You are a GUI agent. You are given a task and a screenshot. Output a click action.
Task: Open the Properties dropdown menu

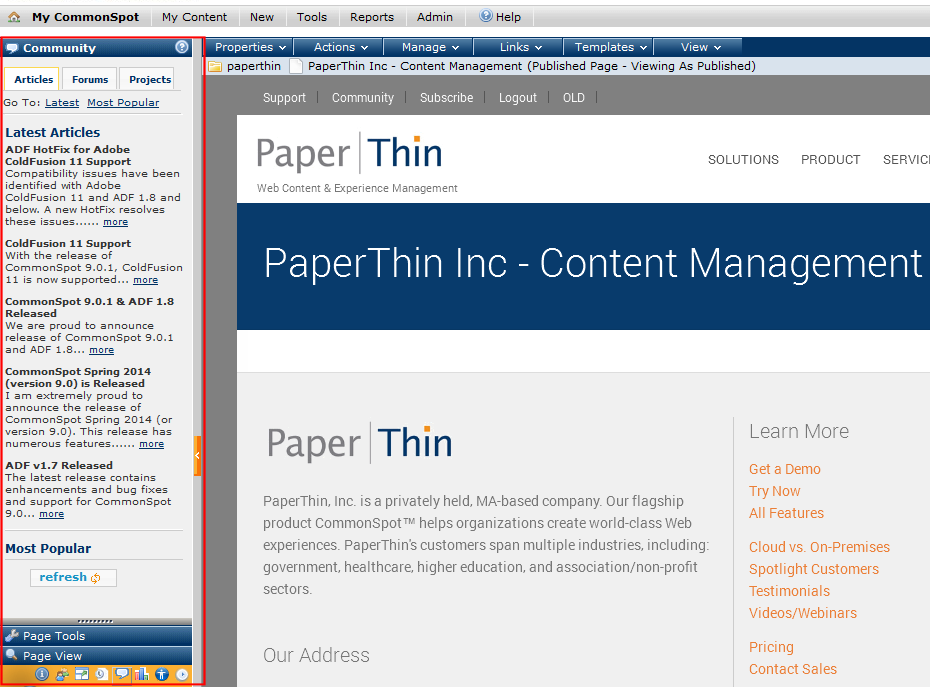click(250, 47)
